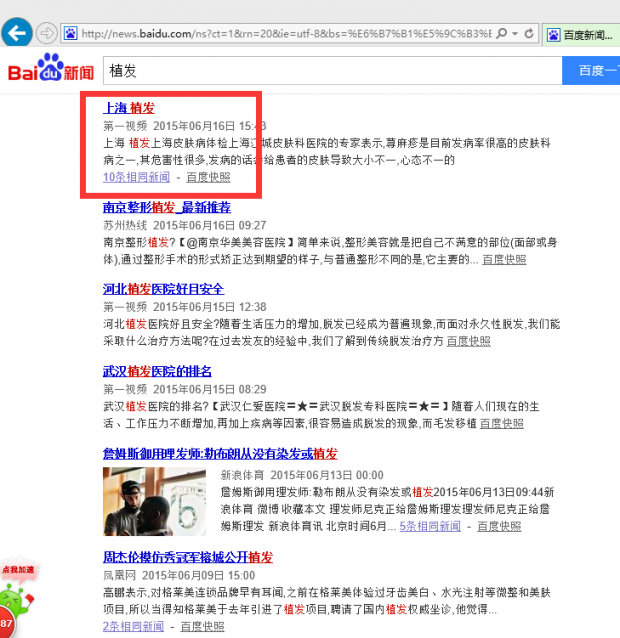The height and width of the screenshot is (638, 620).
Task: Open the 周杰伦模仿秀冠军蓉城公开植发 headline
Action: pos(188,557)
